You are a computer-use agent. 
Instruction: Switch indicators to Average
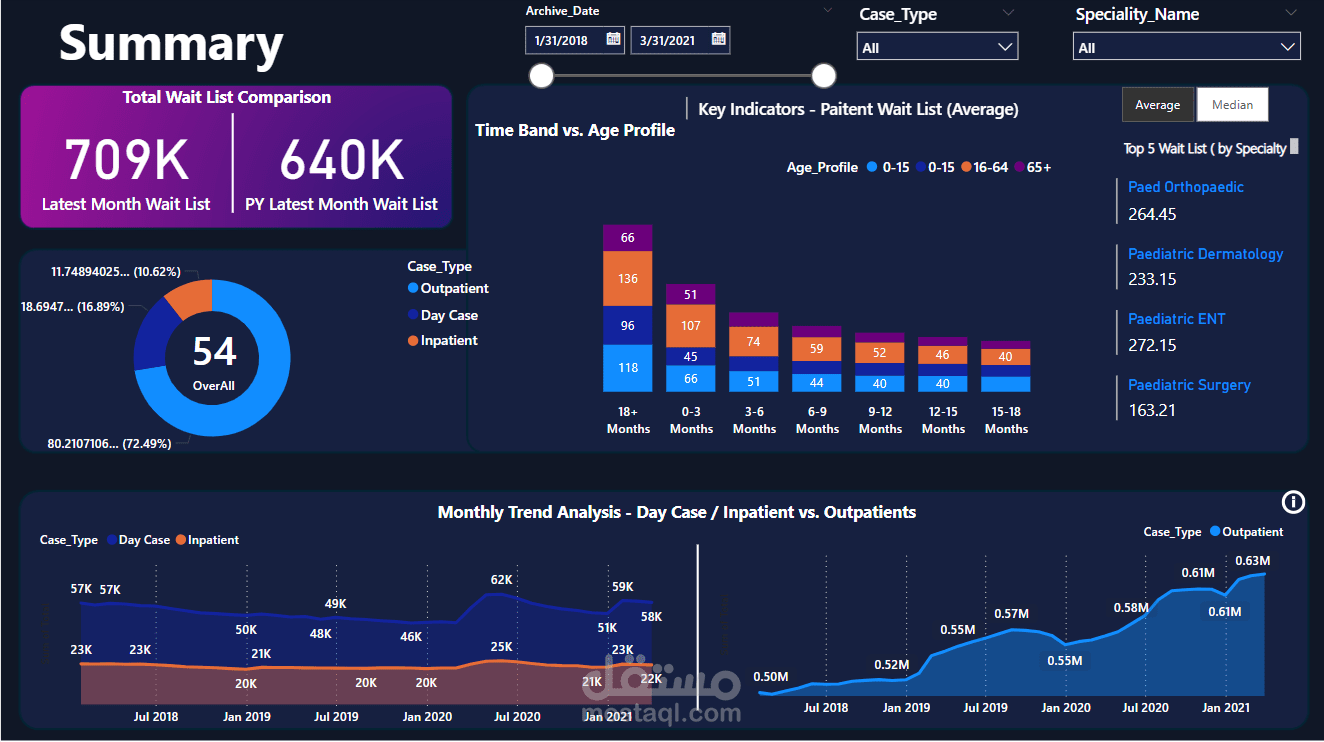tap(1158, 105)
